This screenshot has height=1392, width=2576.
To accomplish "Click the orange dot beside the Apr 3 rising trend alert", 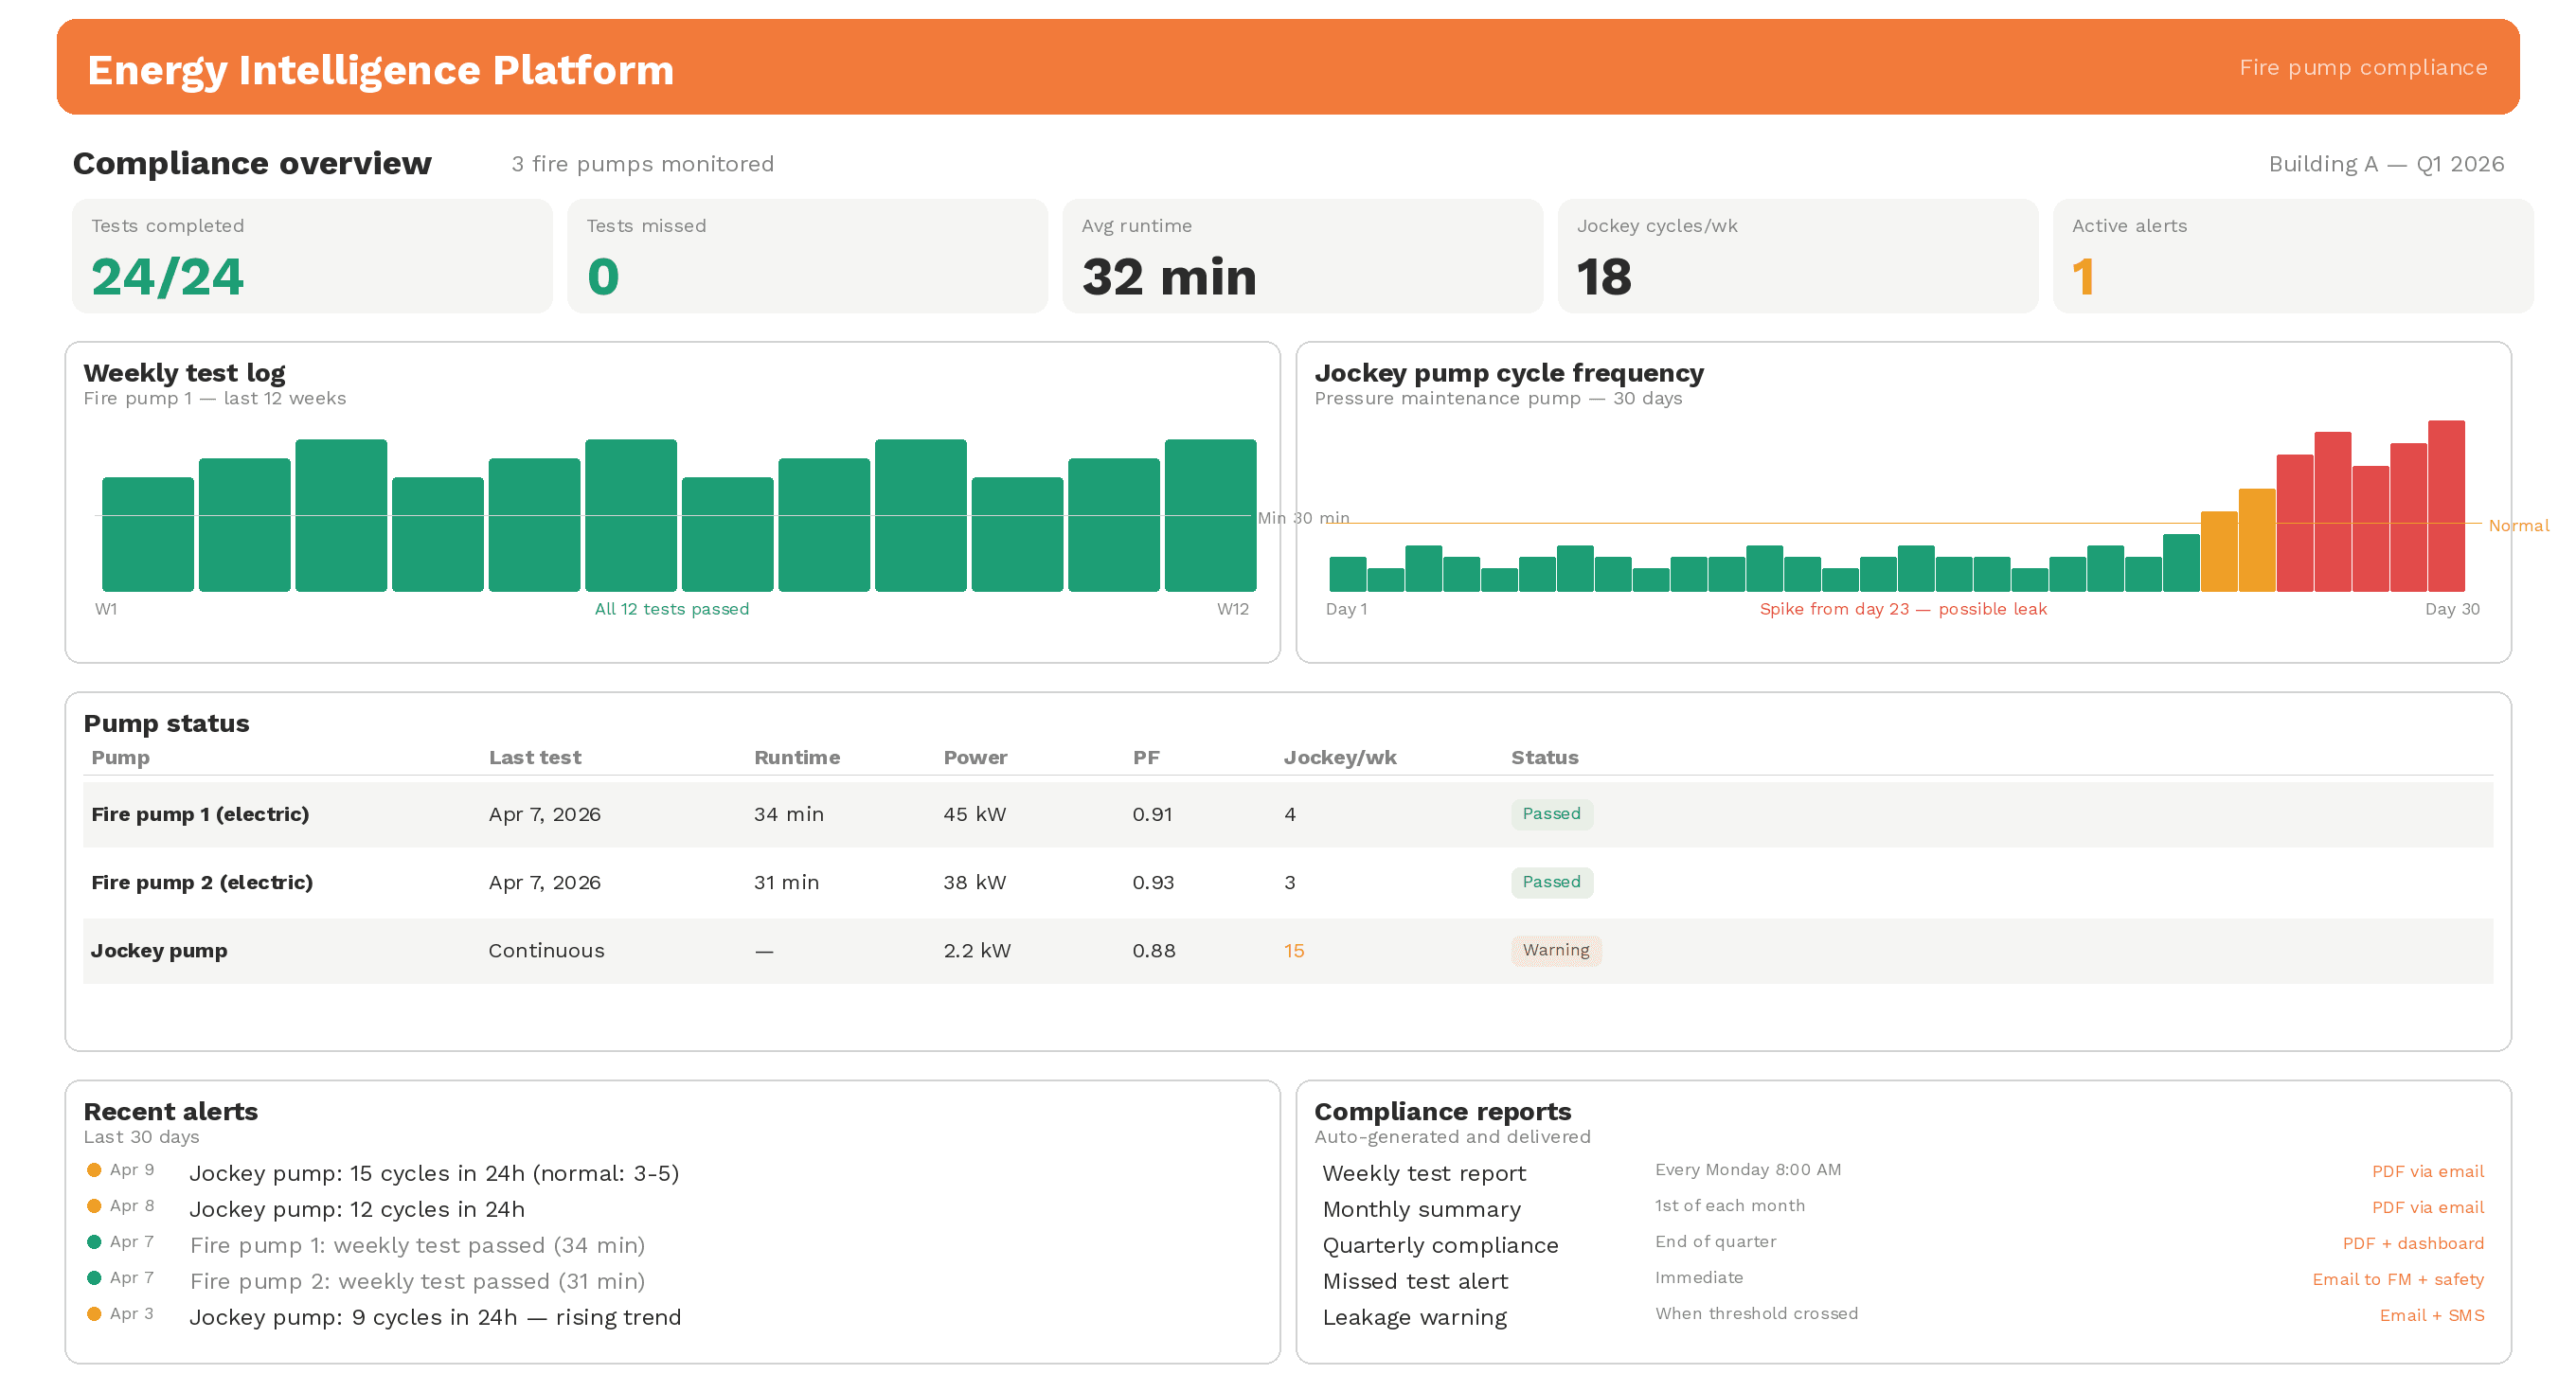I will 95,1313.
